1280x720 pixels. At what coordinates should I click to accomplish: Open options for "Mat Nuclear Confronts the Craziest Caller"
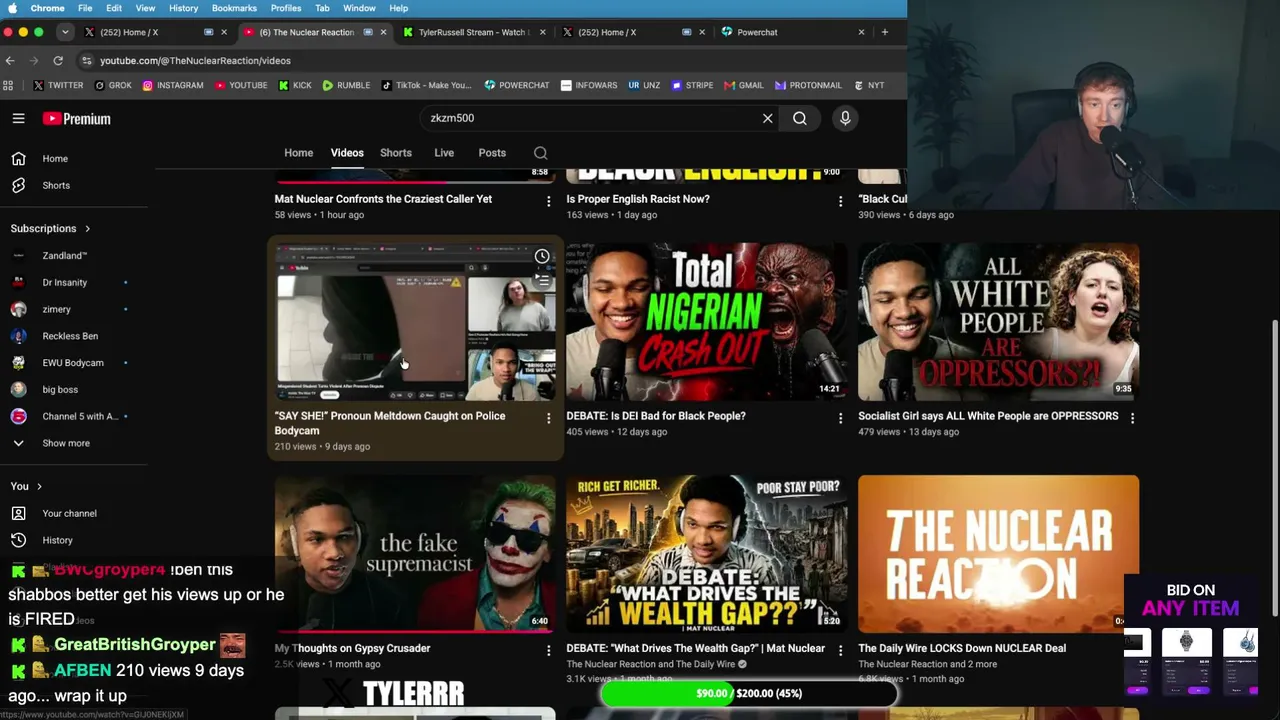coord(548,201)
